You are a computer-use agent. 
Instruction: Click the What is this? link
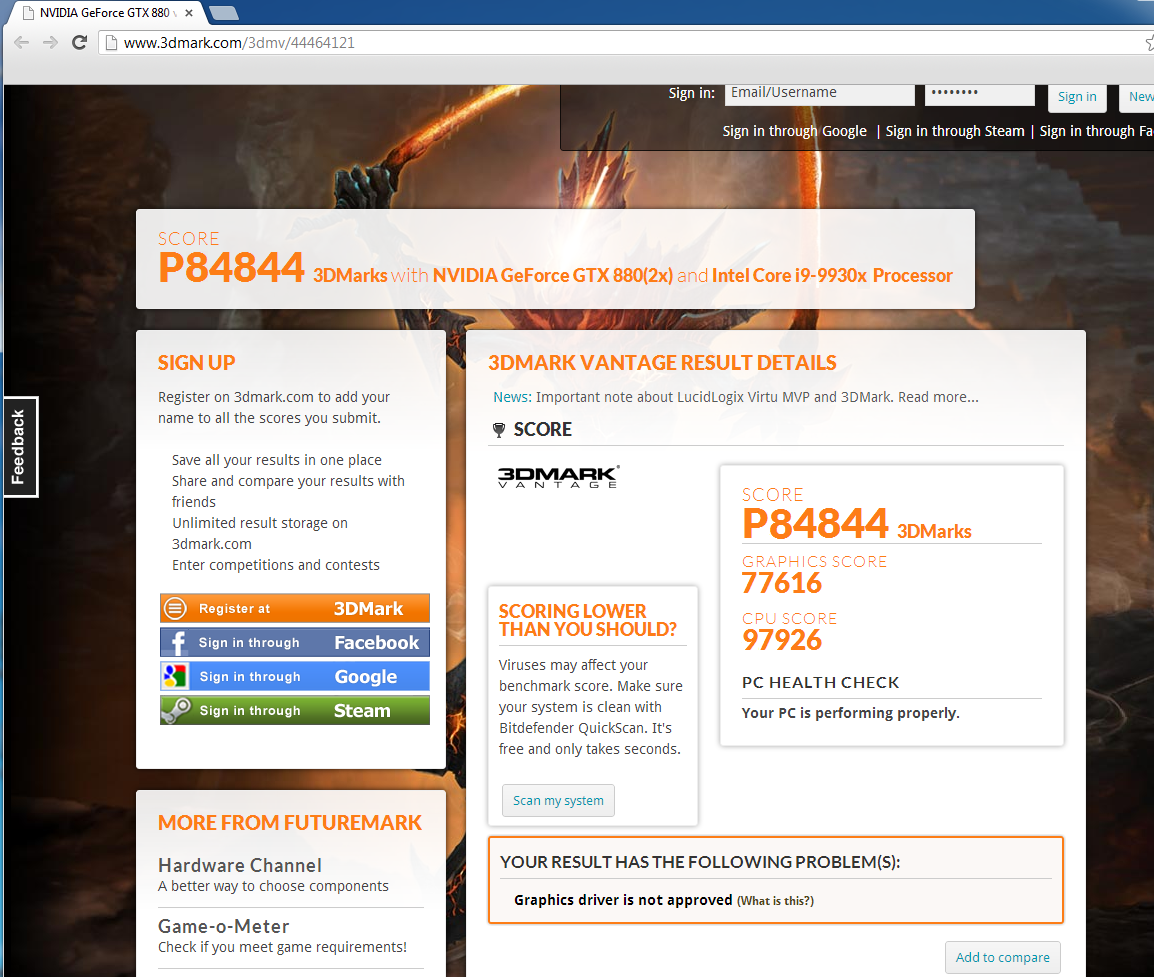[775, 901]
